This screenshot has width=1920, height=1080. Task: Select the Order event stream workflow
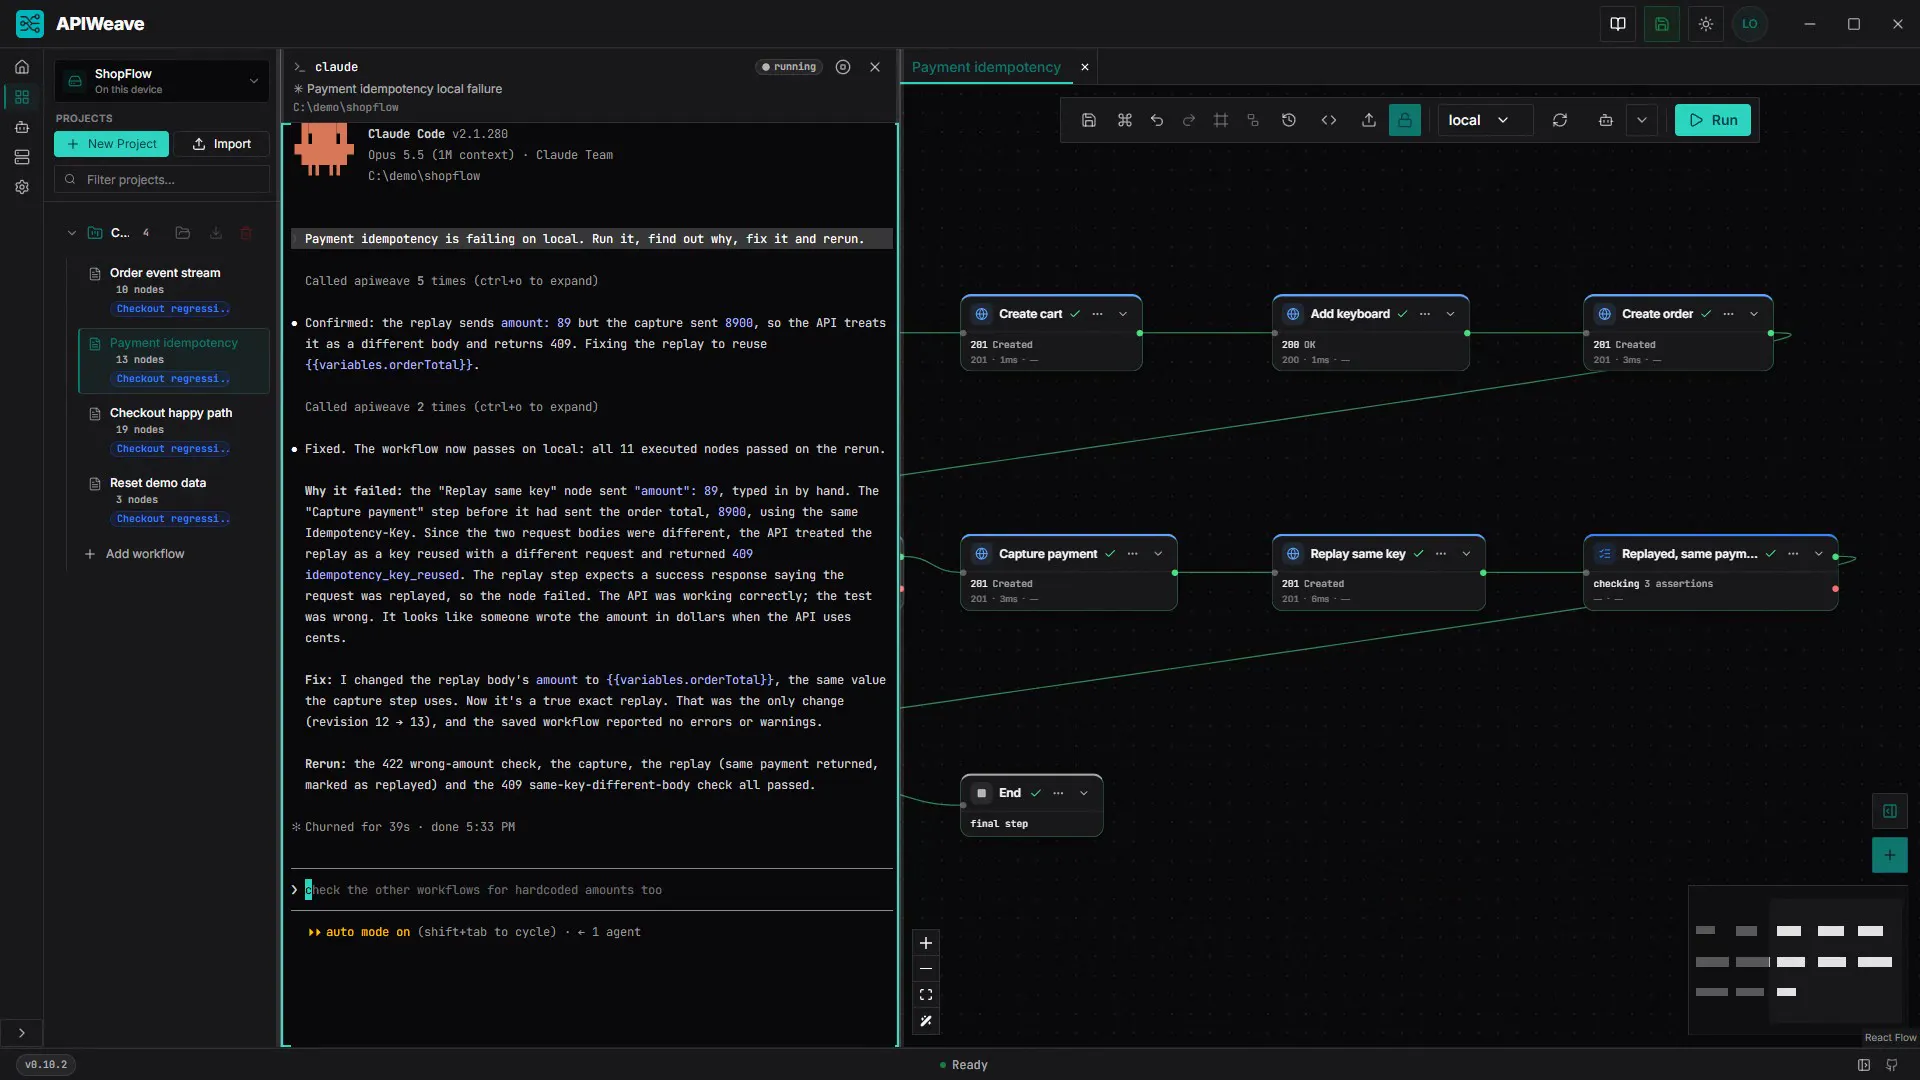[173, 290]
